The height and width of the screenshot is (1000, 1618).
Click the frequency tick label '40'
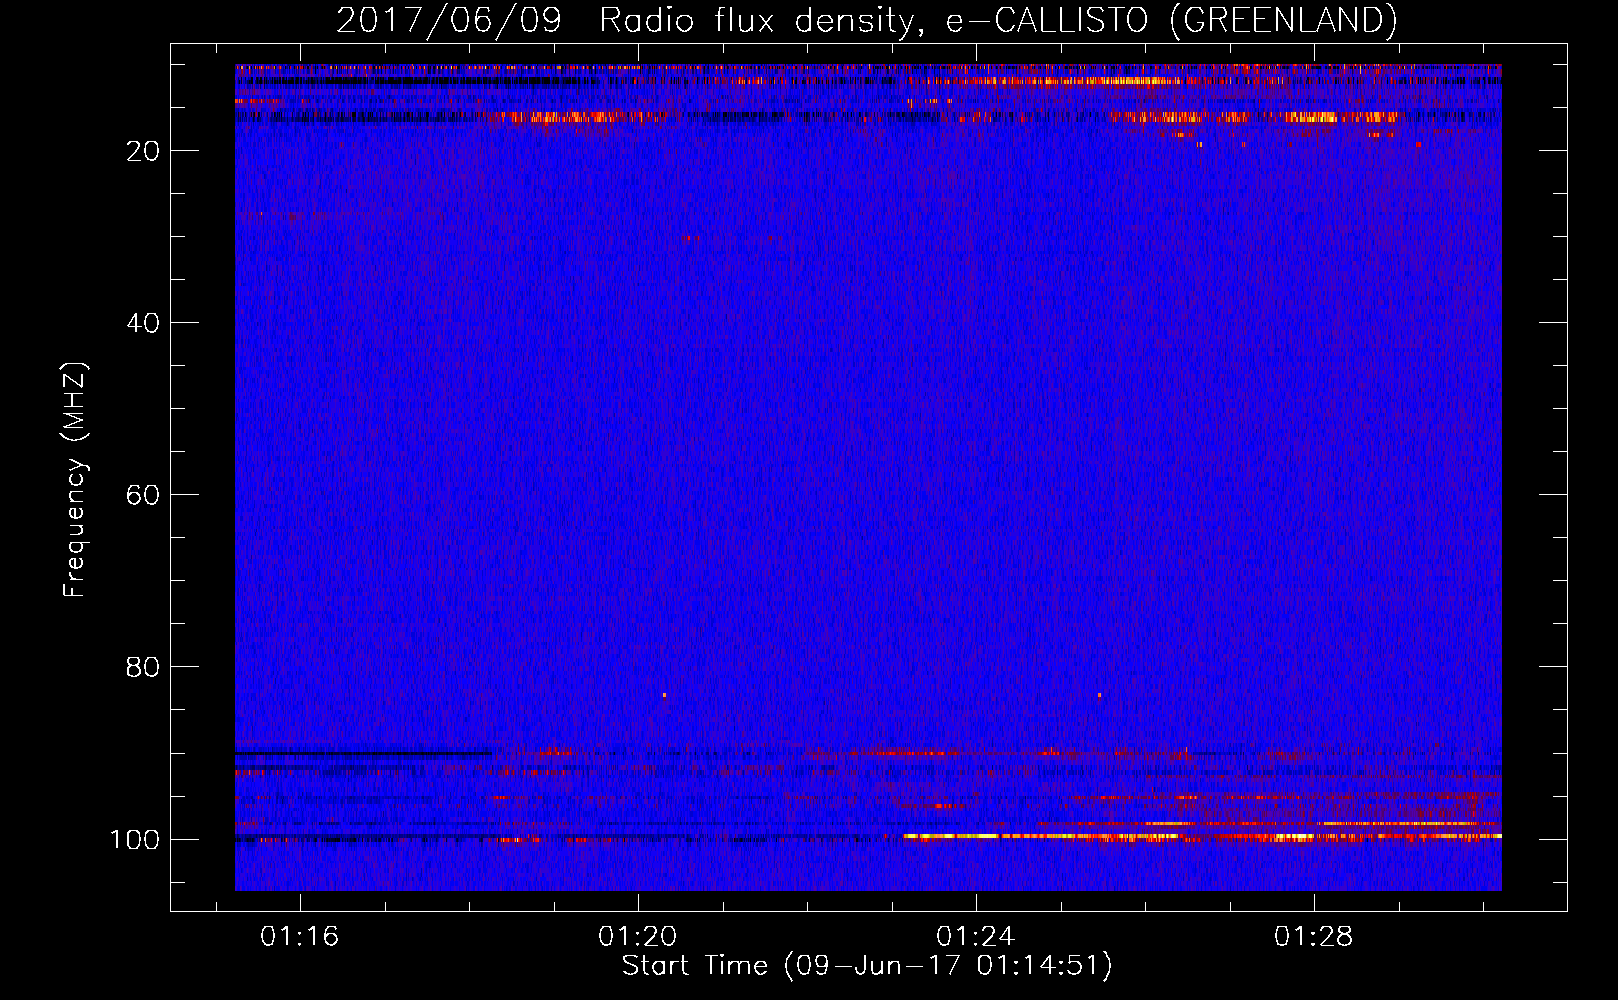pyautogui.click(x=143, y=323)
